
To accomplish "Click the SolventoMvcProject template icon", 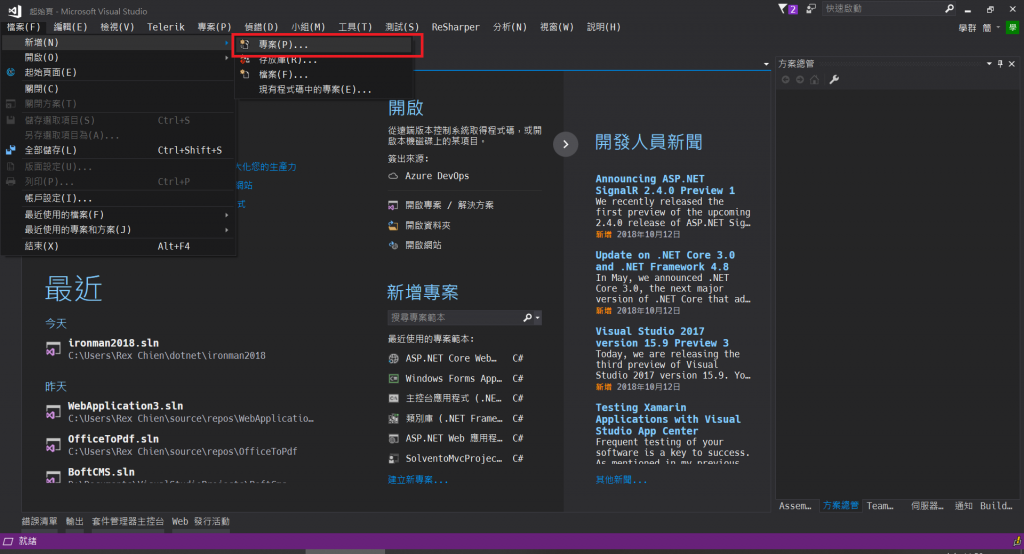I will 394,459.
